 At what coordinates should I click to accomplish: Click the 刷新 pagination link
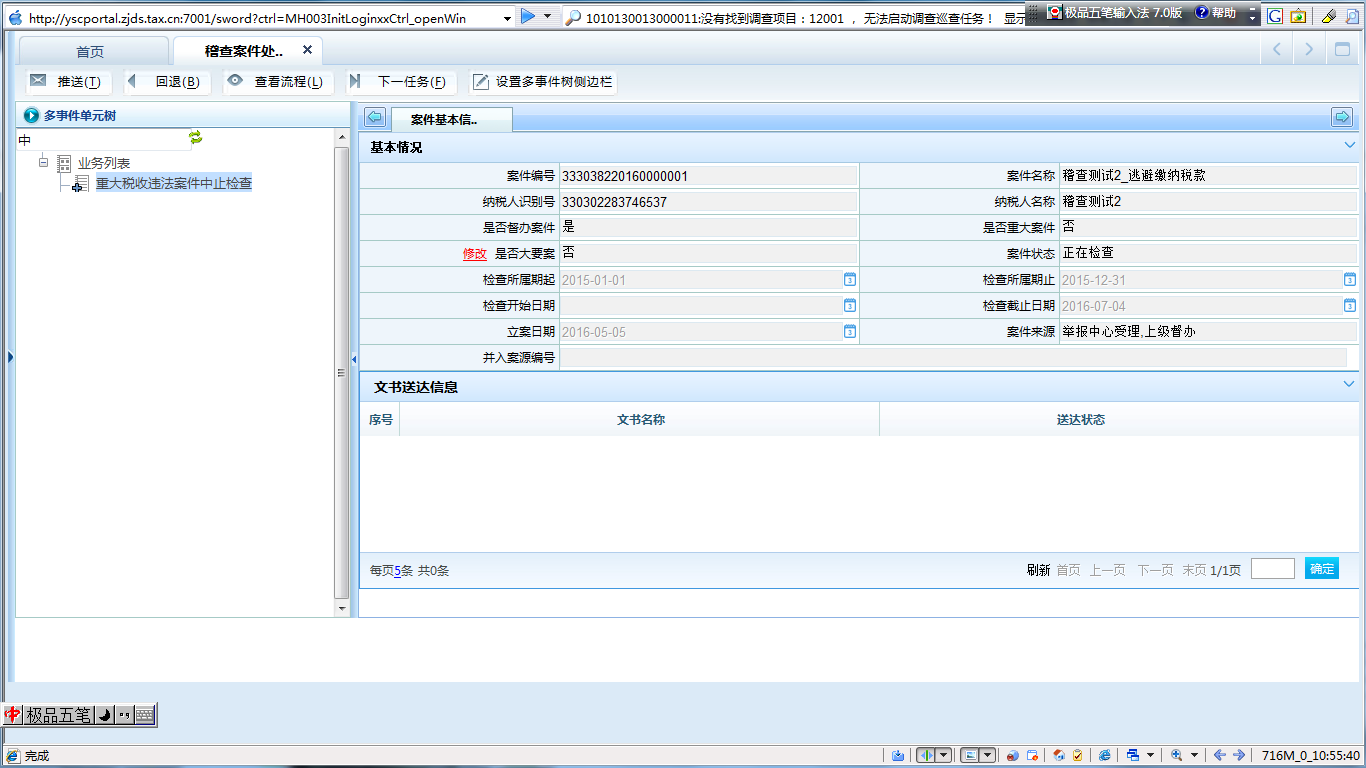pyautogui.click(x=1038, y=570)
